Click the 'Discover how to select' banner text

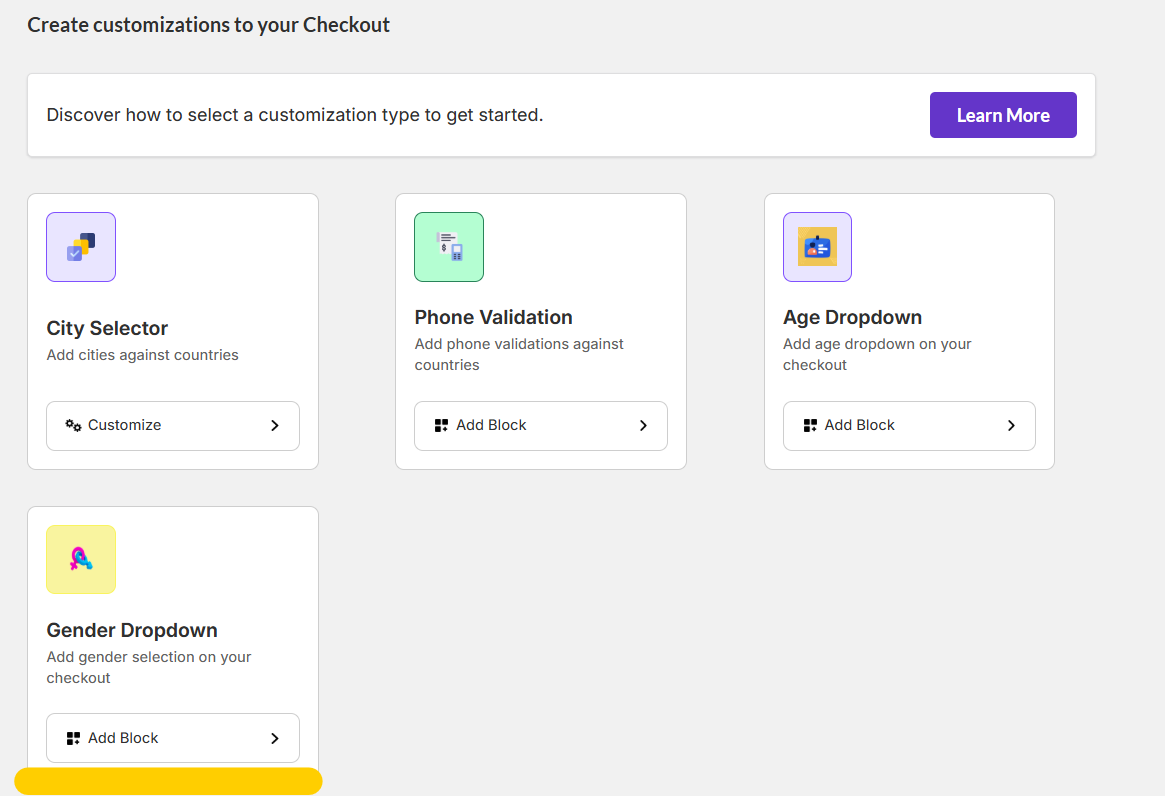(295, 115)
